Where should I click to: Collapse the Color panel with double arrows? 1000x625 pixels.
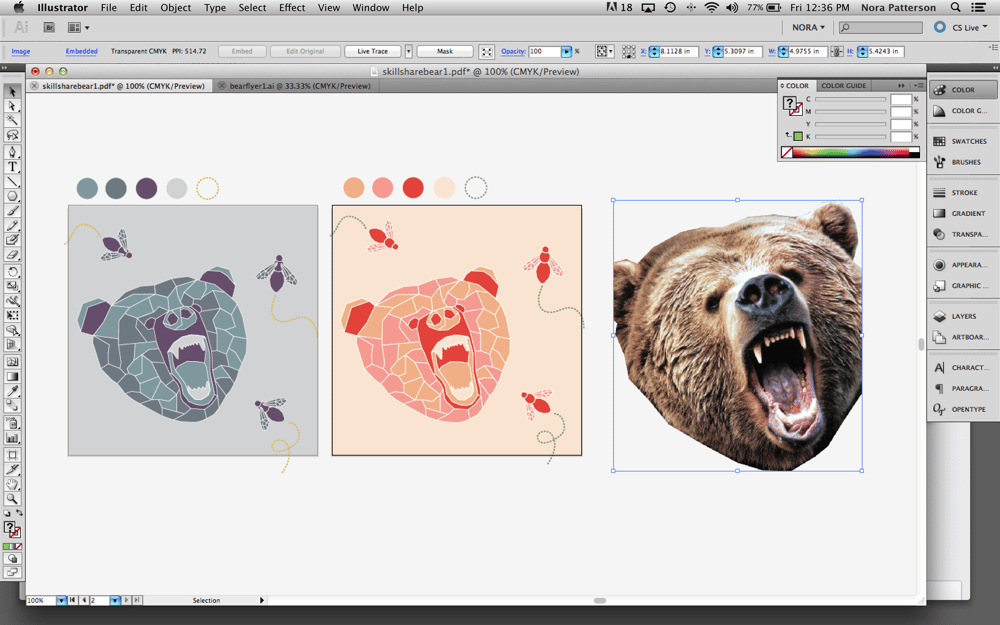point(901,85)
